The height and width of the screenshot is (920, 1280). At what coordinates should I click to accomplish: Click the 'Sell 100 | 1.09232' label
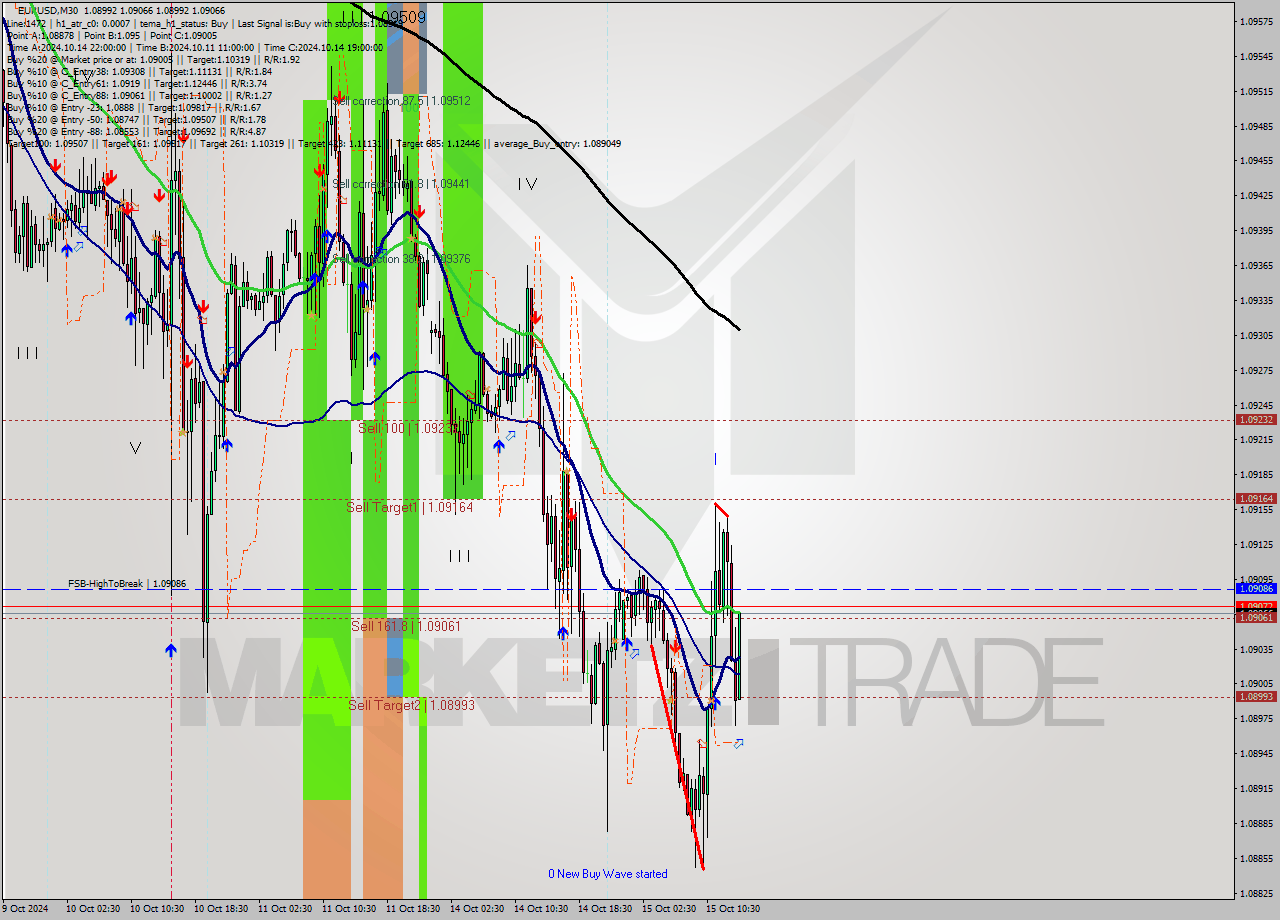[x=408, y=427]
